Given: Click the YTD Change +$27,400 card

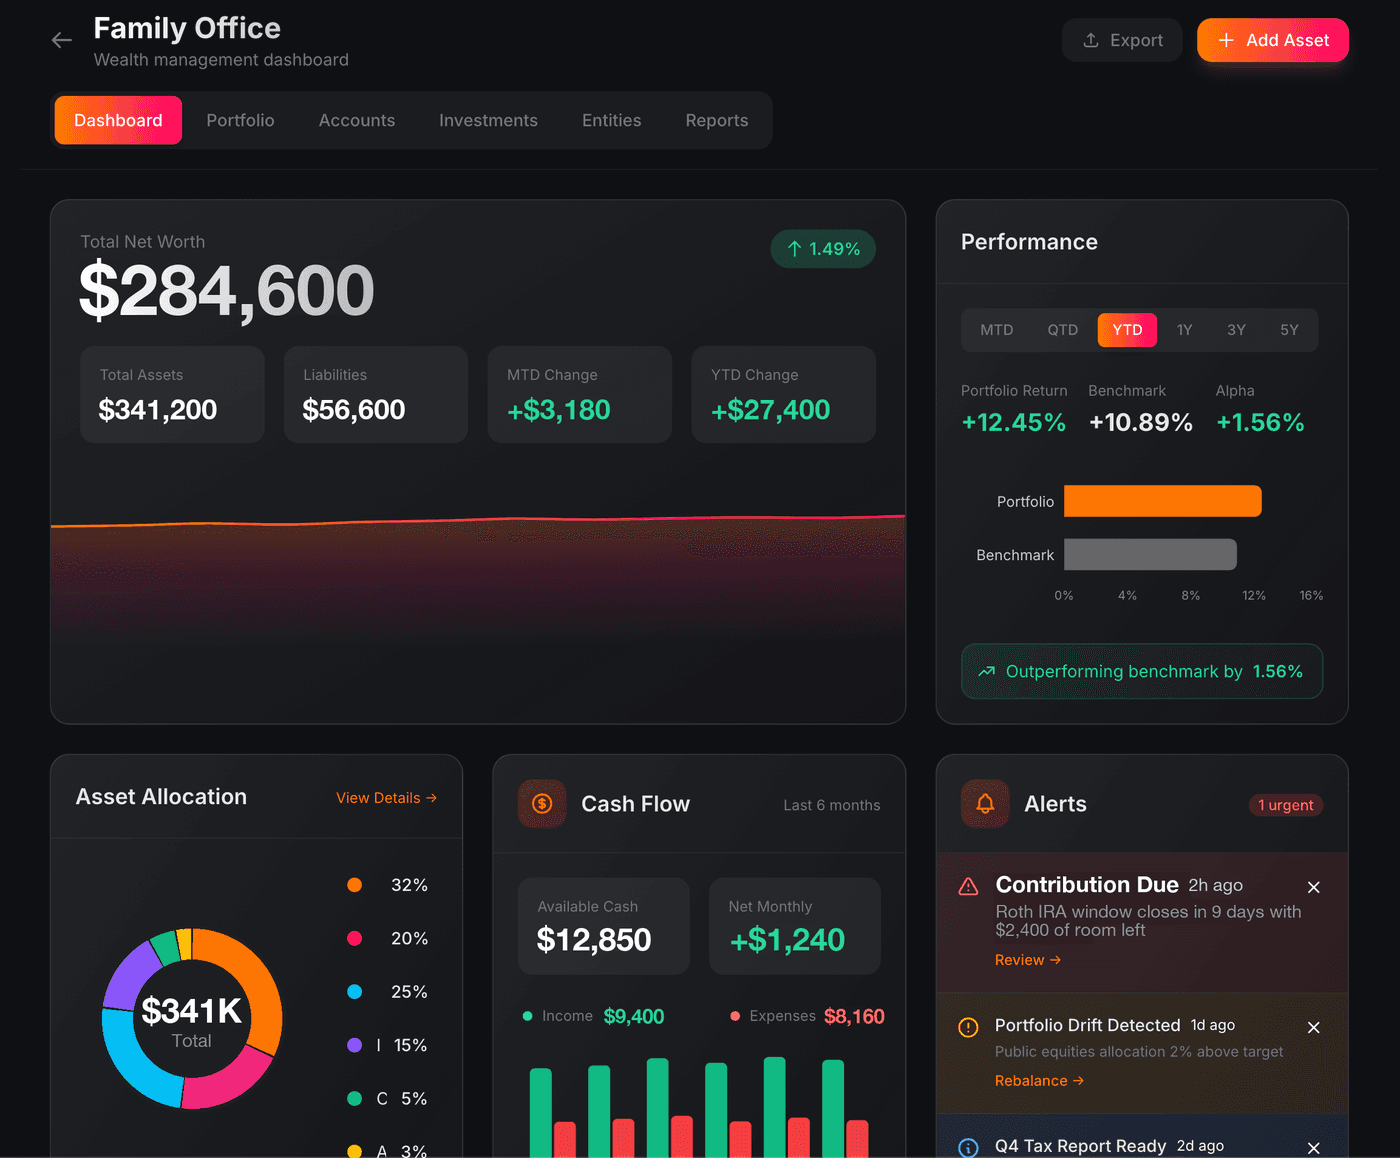Looking at the screenshot, I should point(784,394).
